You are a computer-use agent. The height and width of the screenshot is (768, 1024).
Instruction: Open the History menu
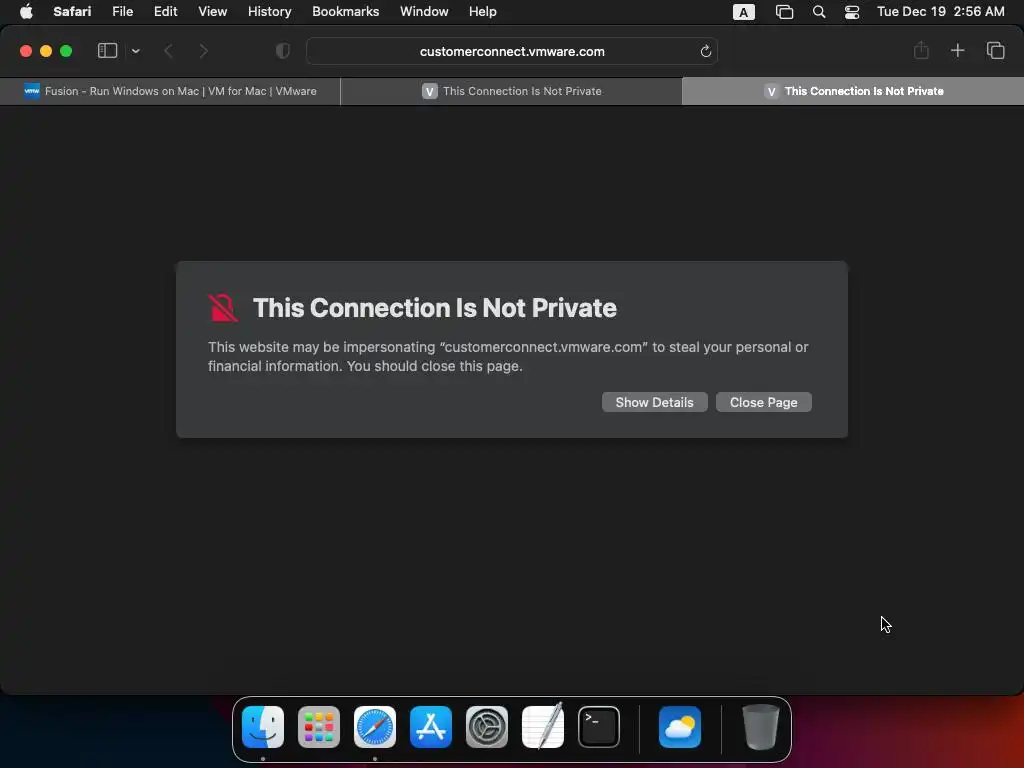269,12
